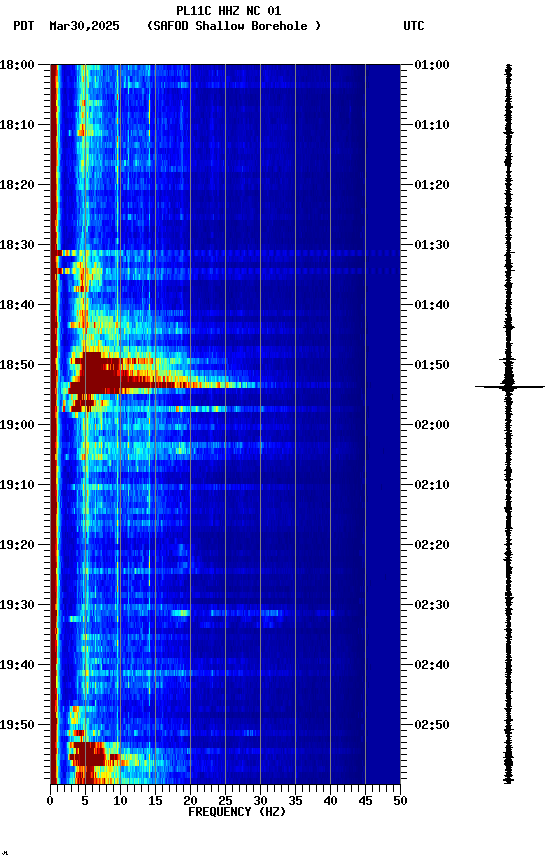The width and height of the screenshot is (552, 864).
Task: Click the 18:40 PDT time label
Action: pos(17,305)
